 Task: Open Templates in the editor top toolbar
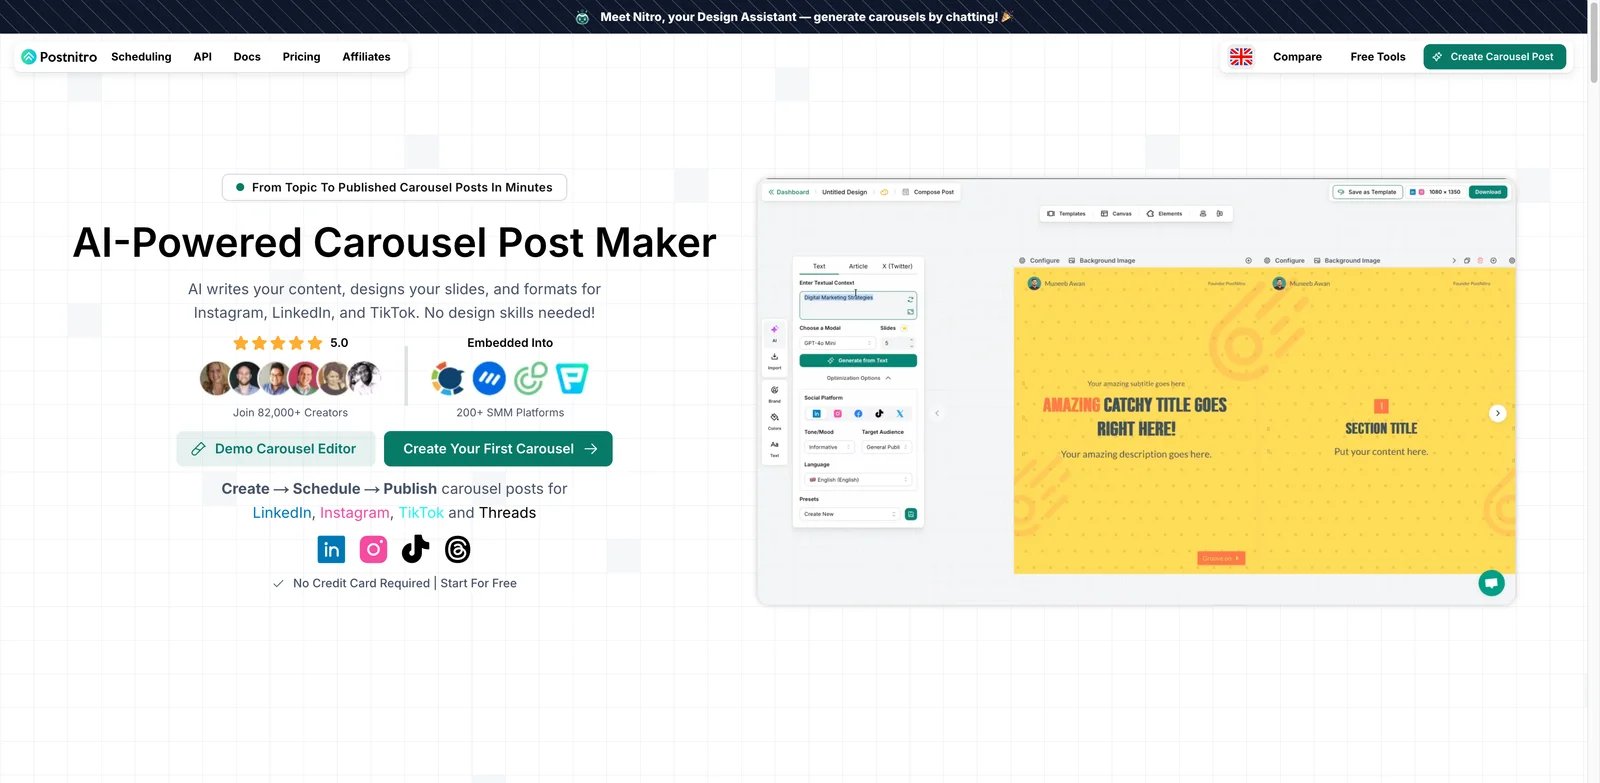[x=1066, y=213]
